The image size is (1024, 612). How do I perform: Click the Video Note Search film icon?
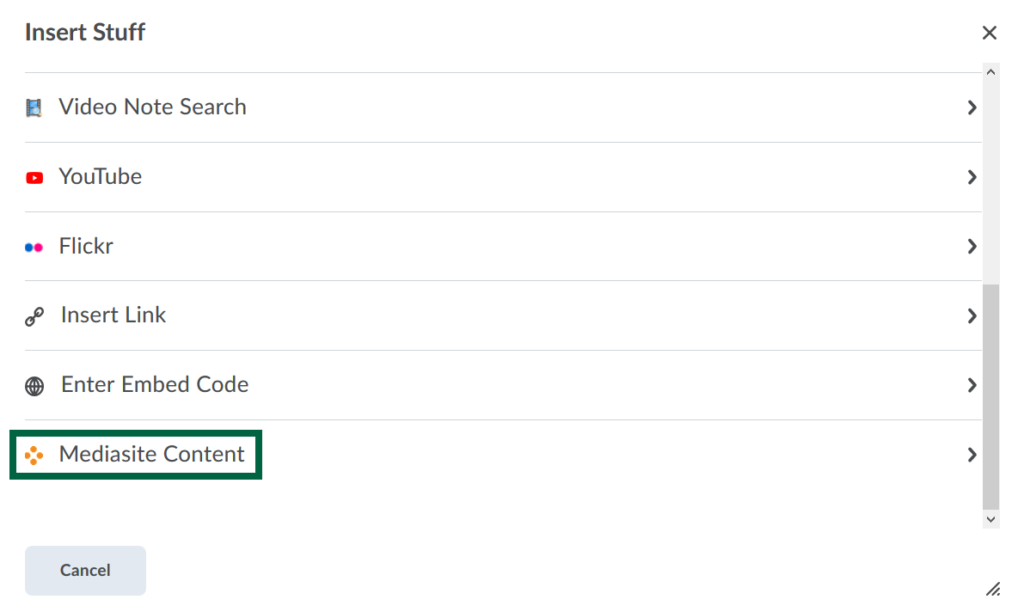34,107
